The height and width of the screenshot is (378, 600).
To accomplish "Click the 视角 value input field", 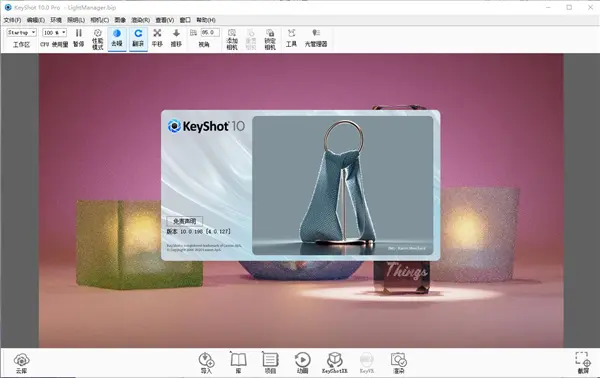I will [x=210, y=33].
